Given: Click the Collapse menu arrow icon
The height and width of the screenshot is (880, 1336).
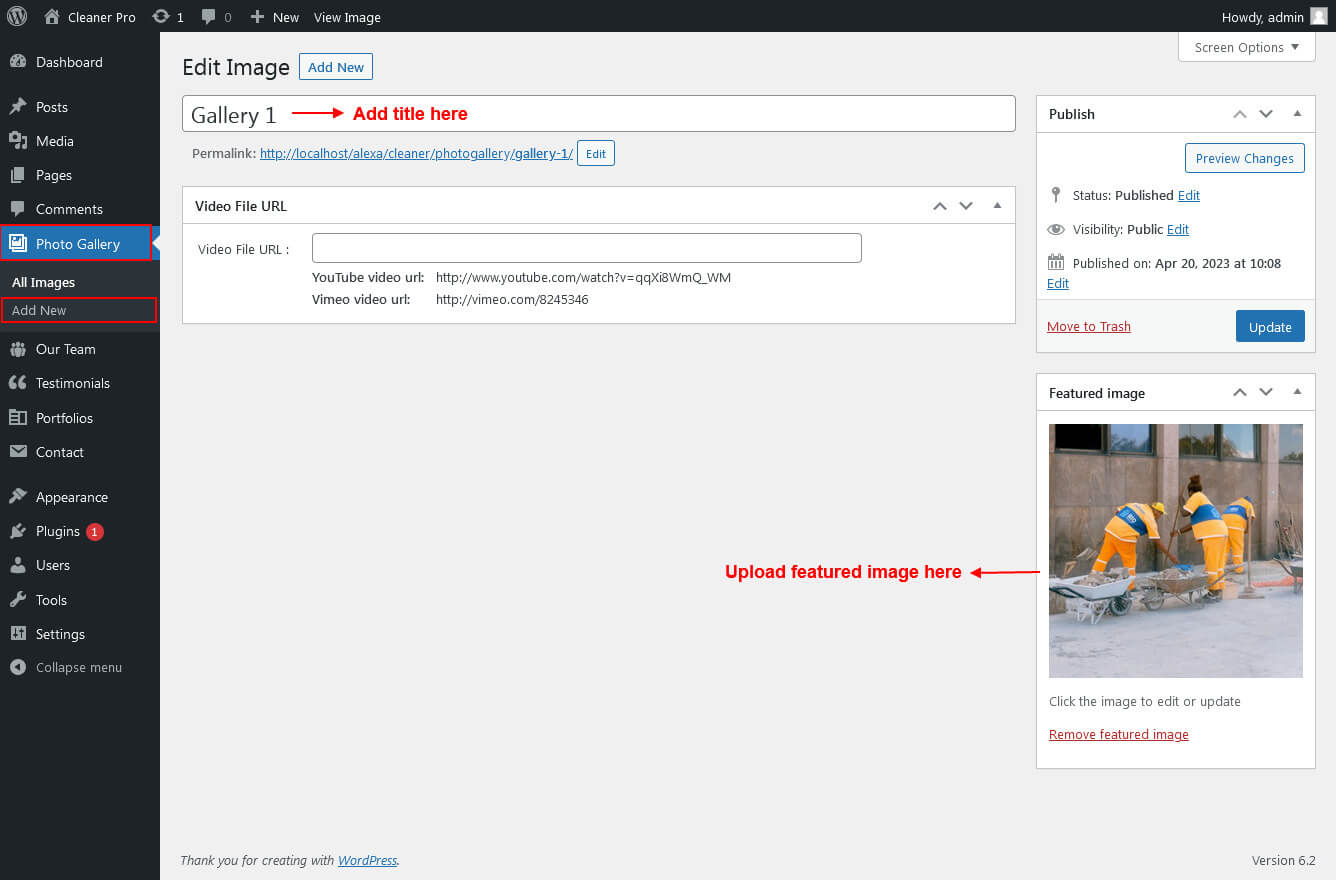Looking at the screenshot, I should (x=18, y=667).
